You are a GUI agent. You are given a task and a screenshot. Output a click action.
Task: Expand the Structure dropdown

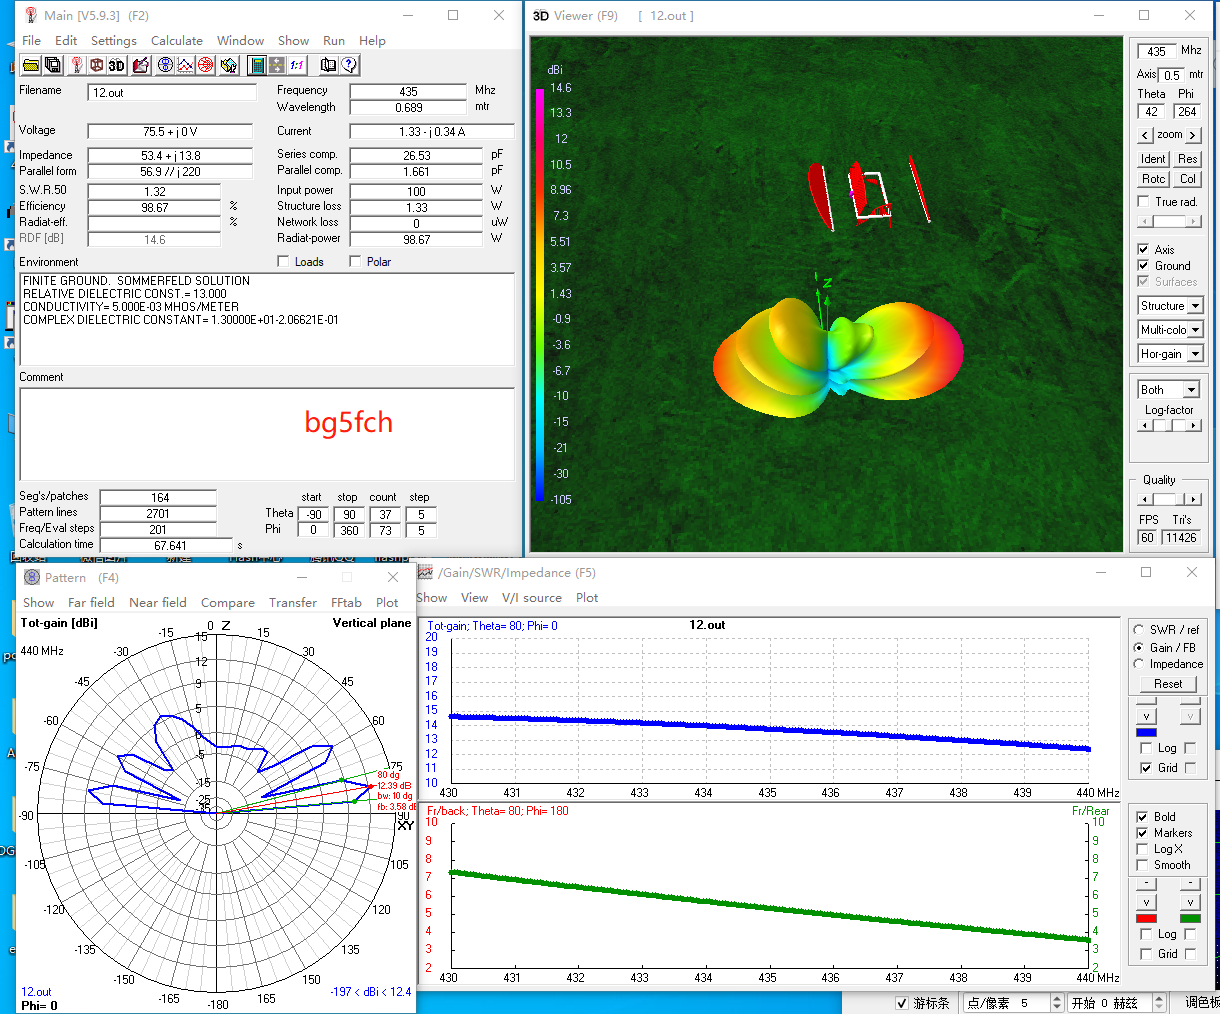1195,306
